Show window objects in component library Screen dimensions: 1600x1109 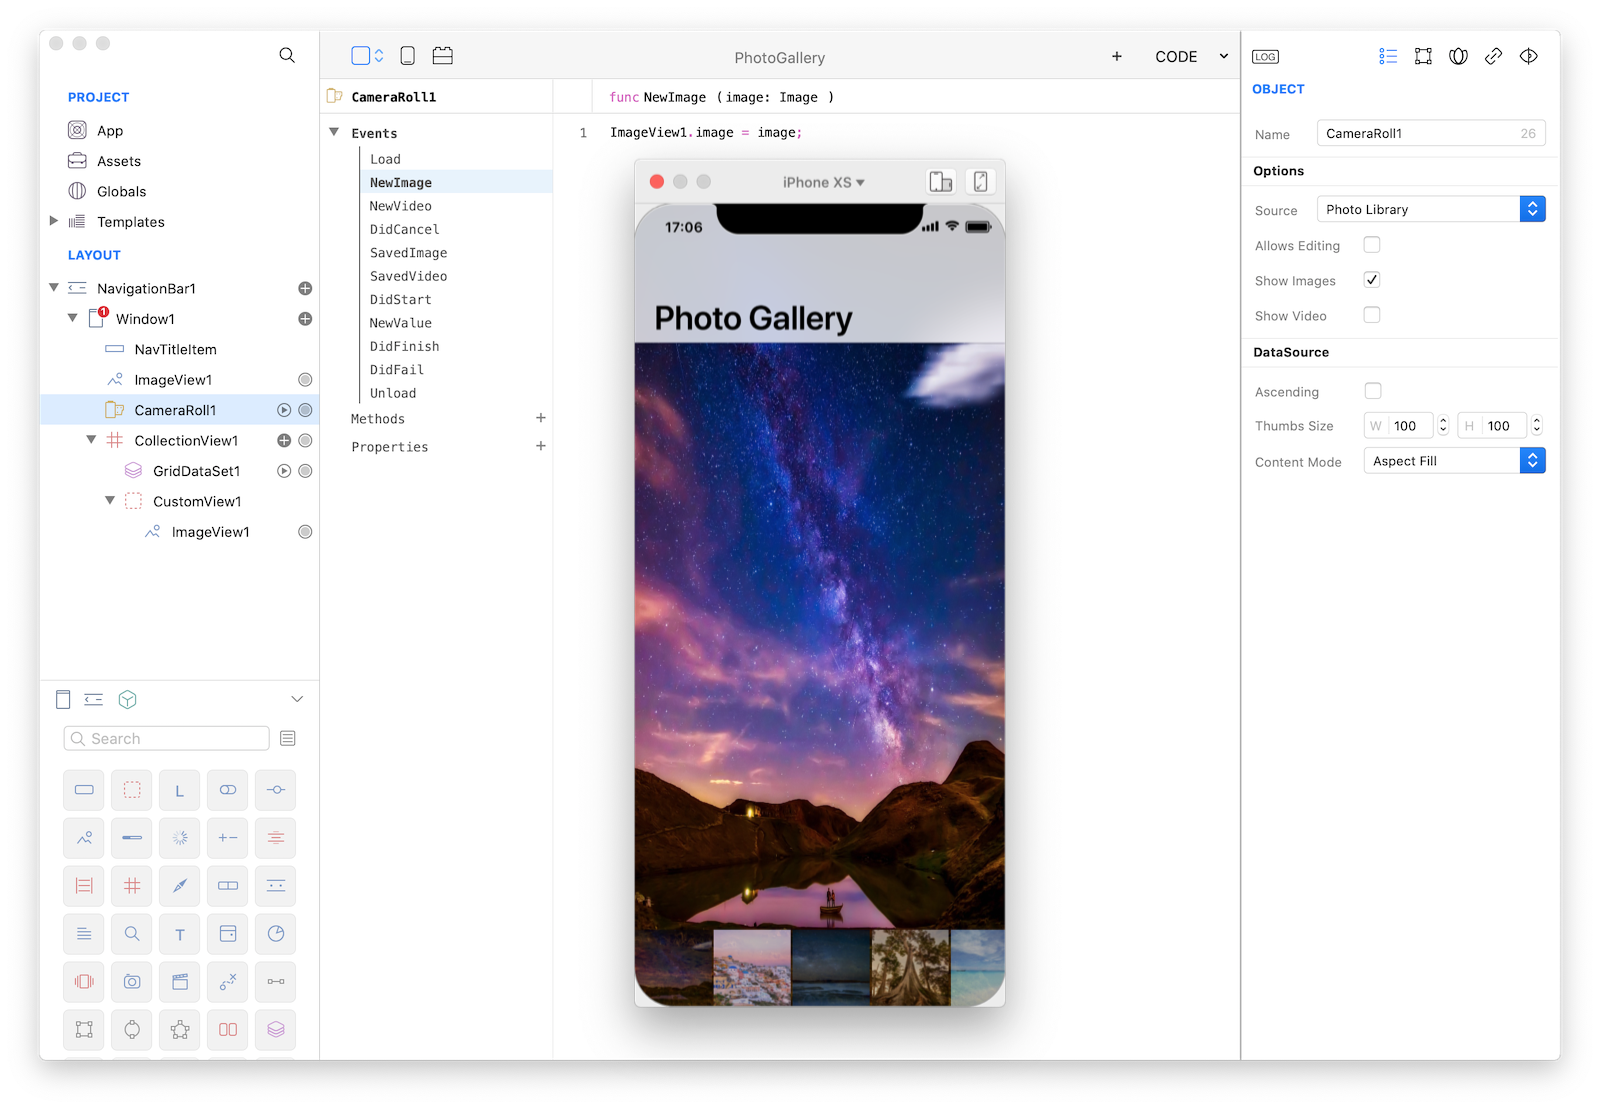coord(63,700)
